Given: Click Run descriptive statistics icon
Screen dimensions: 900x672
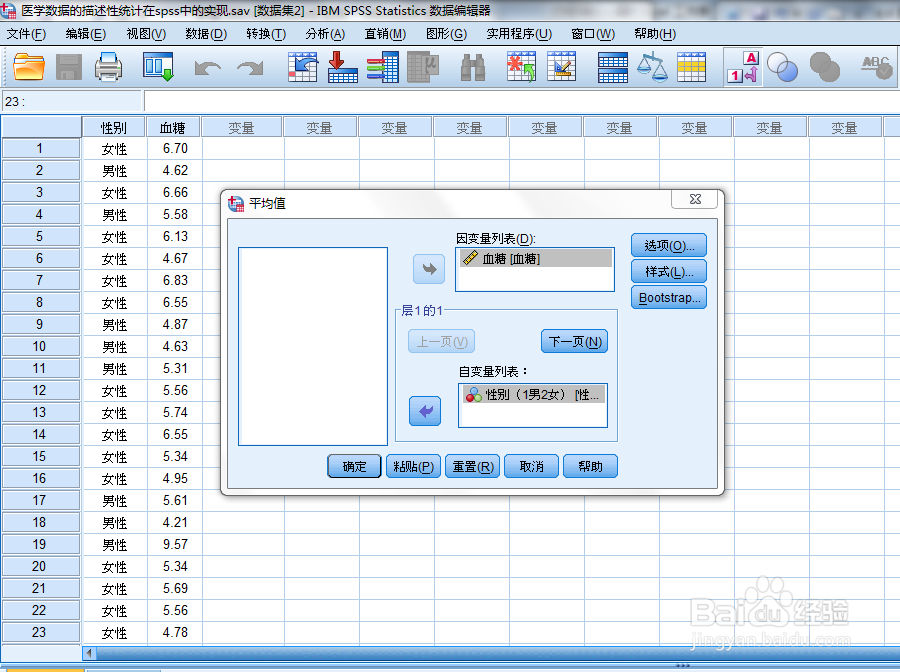Looking at the screenshot, I should [x=423, y=67].
